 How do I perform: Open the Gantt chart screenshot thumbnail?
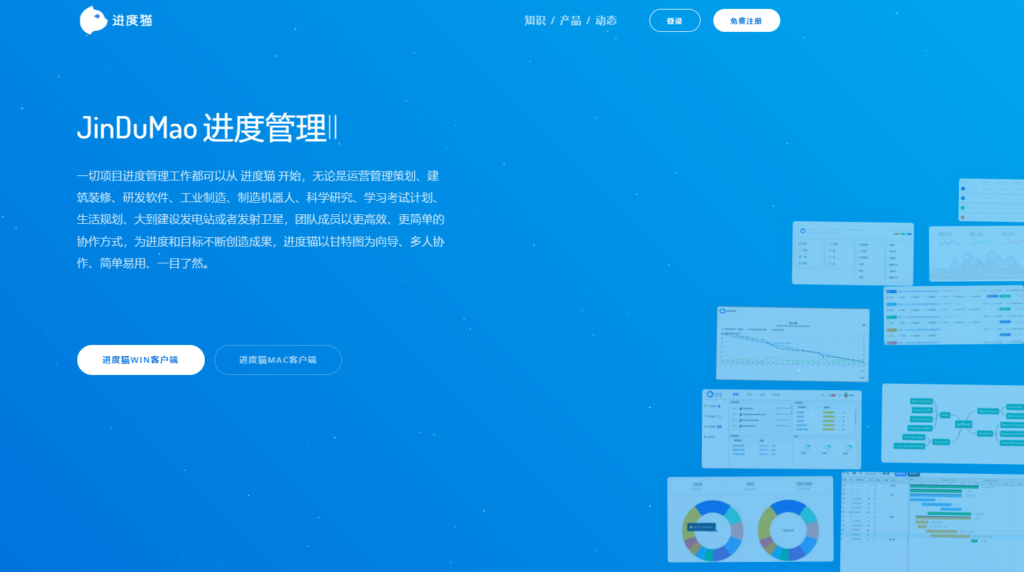(932, 521)
